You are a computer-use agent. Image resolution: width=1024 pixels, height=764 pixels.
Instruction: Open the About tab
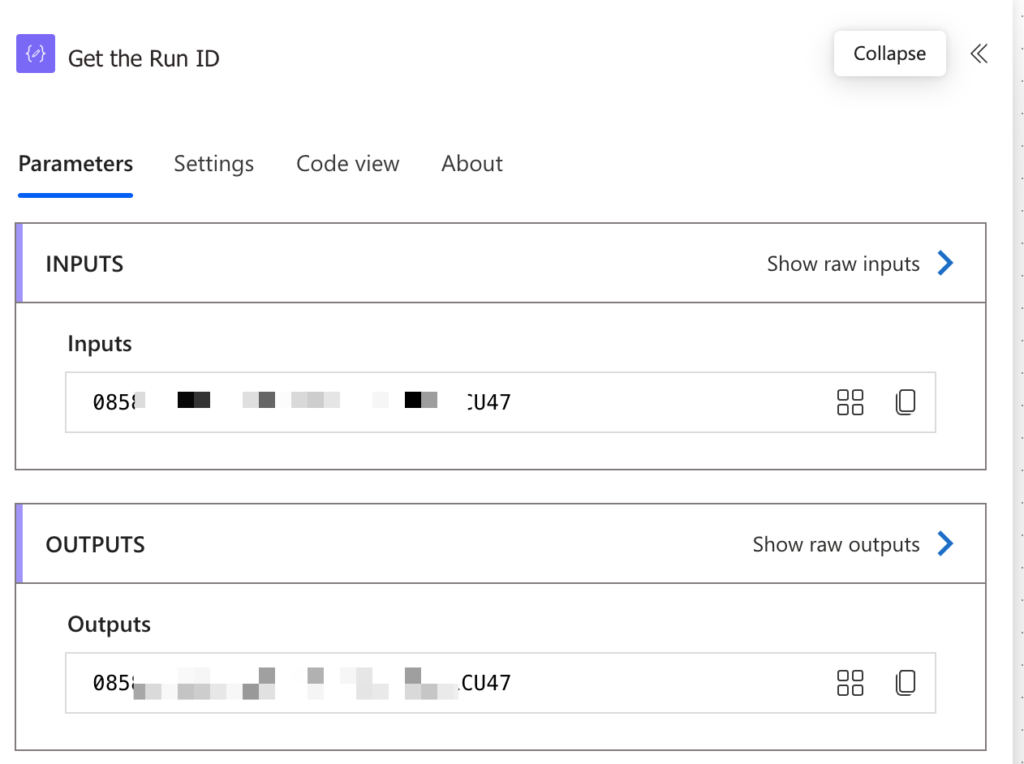tap(471, 163)
